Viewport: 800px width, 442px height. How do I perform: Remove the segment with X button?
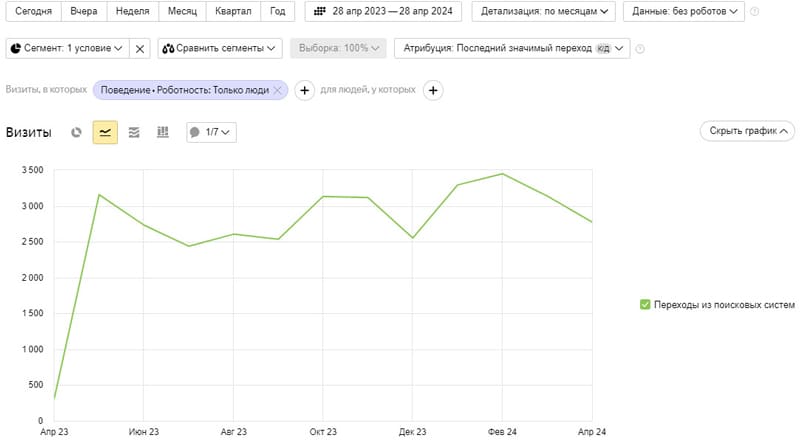(x=140, y=49)
